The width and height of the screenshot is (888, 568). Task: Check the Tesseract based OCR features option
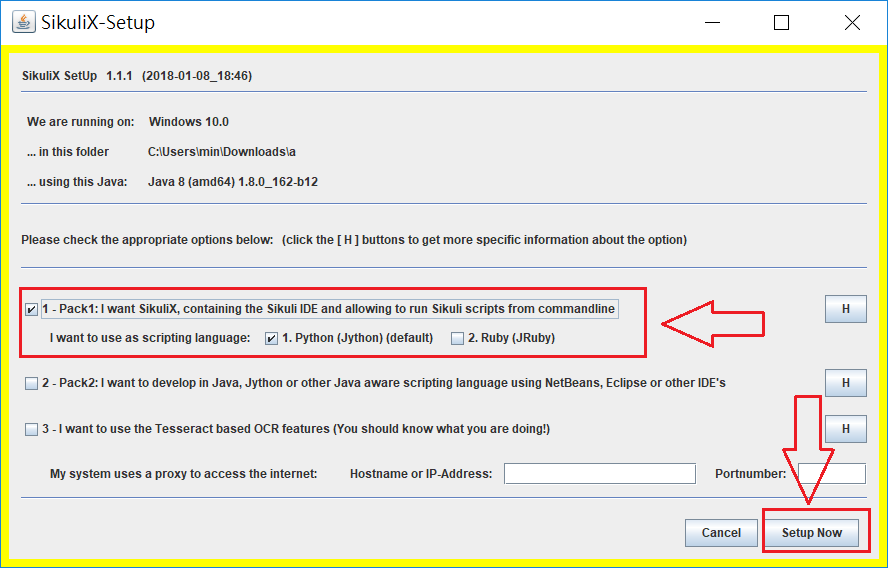click(x=32, y=429)
